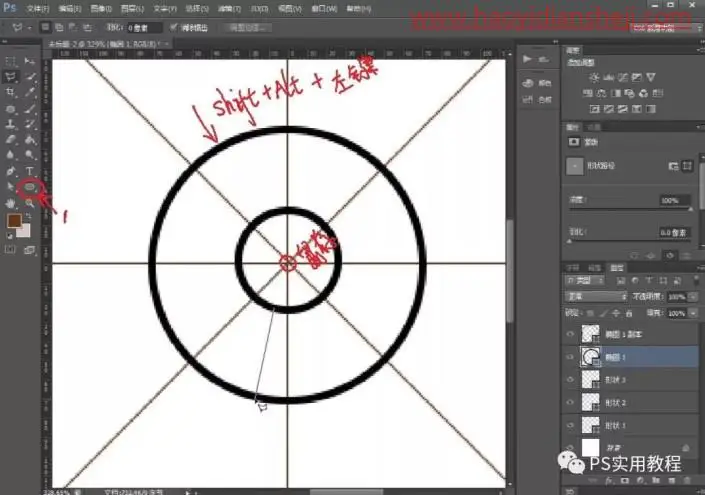
Task: Toggle lock all for layer
Action: [x=629, y=313]
